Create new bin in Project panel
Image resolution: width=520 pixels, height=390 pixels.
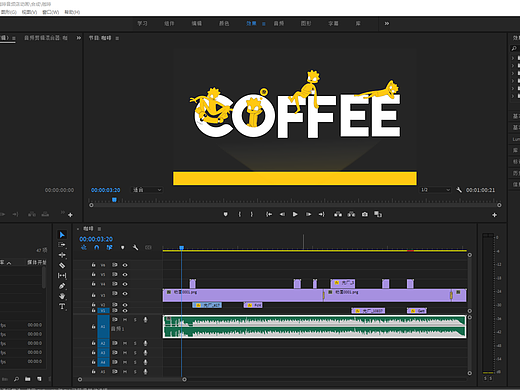pyautogui.click(x=28, y=379)
